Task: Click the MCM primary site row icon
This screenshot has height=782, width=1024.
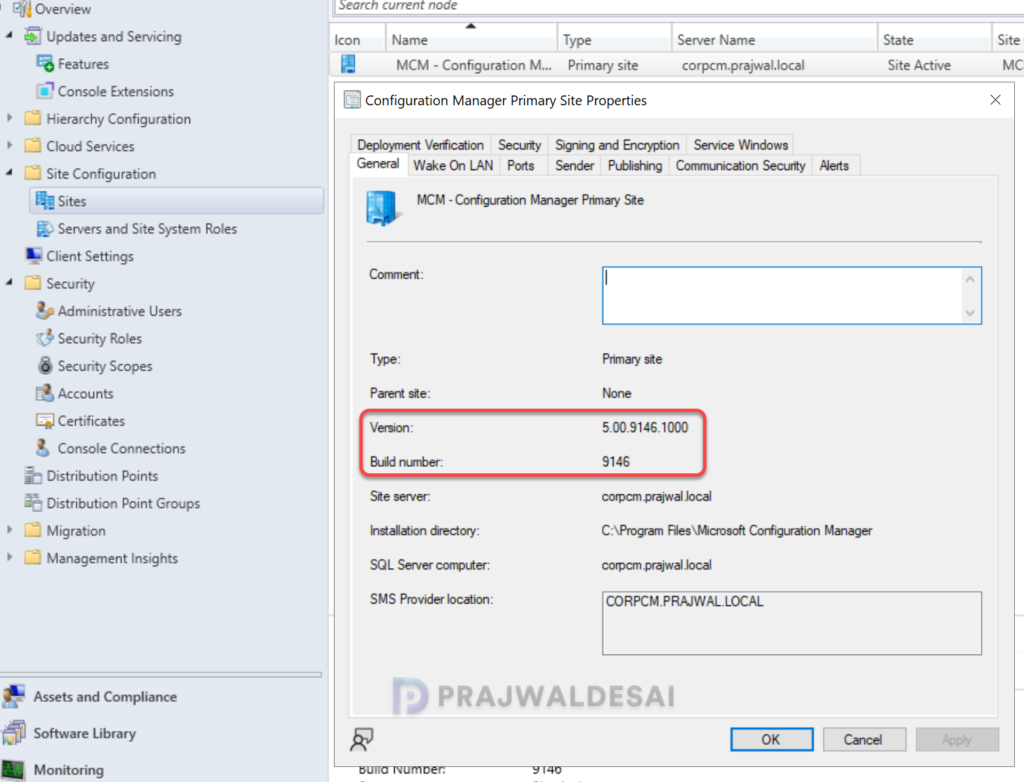Action: coord(348,65)
